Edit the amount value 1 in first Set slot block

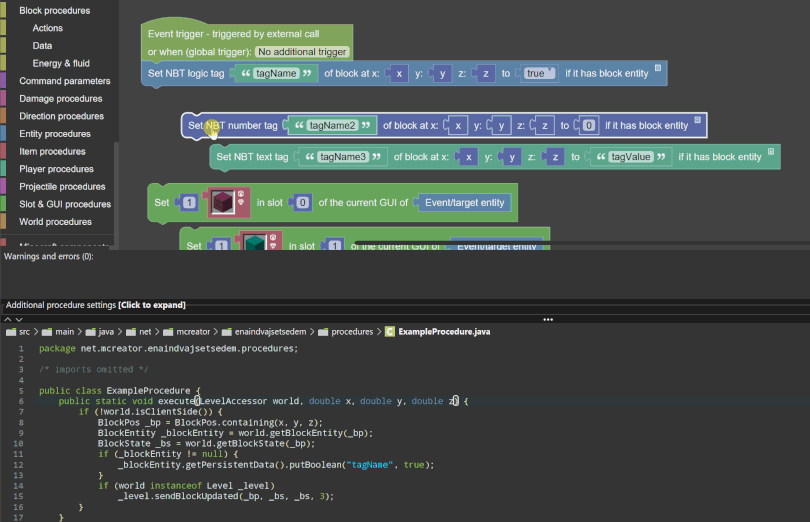coord(190,203)
